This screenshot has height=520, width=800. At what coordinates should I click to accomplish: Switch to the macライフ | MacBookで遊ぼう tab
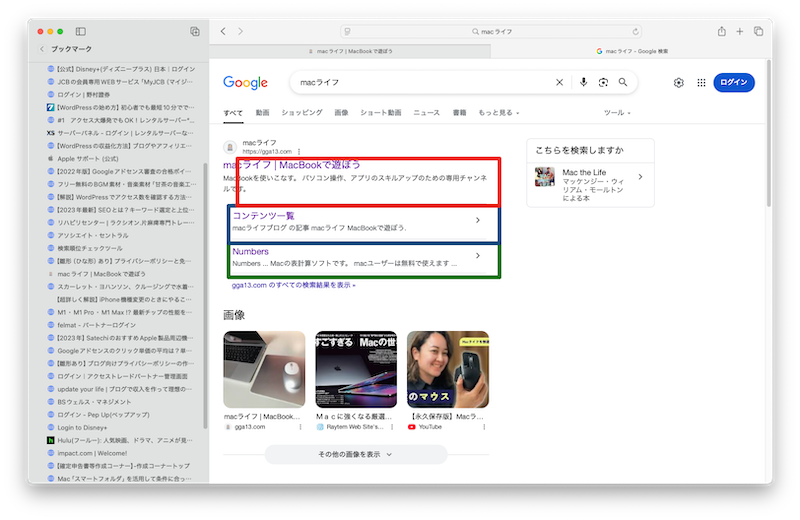pyautogui.click(x=350, y=51)
